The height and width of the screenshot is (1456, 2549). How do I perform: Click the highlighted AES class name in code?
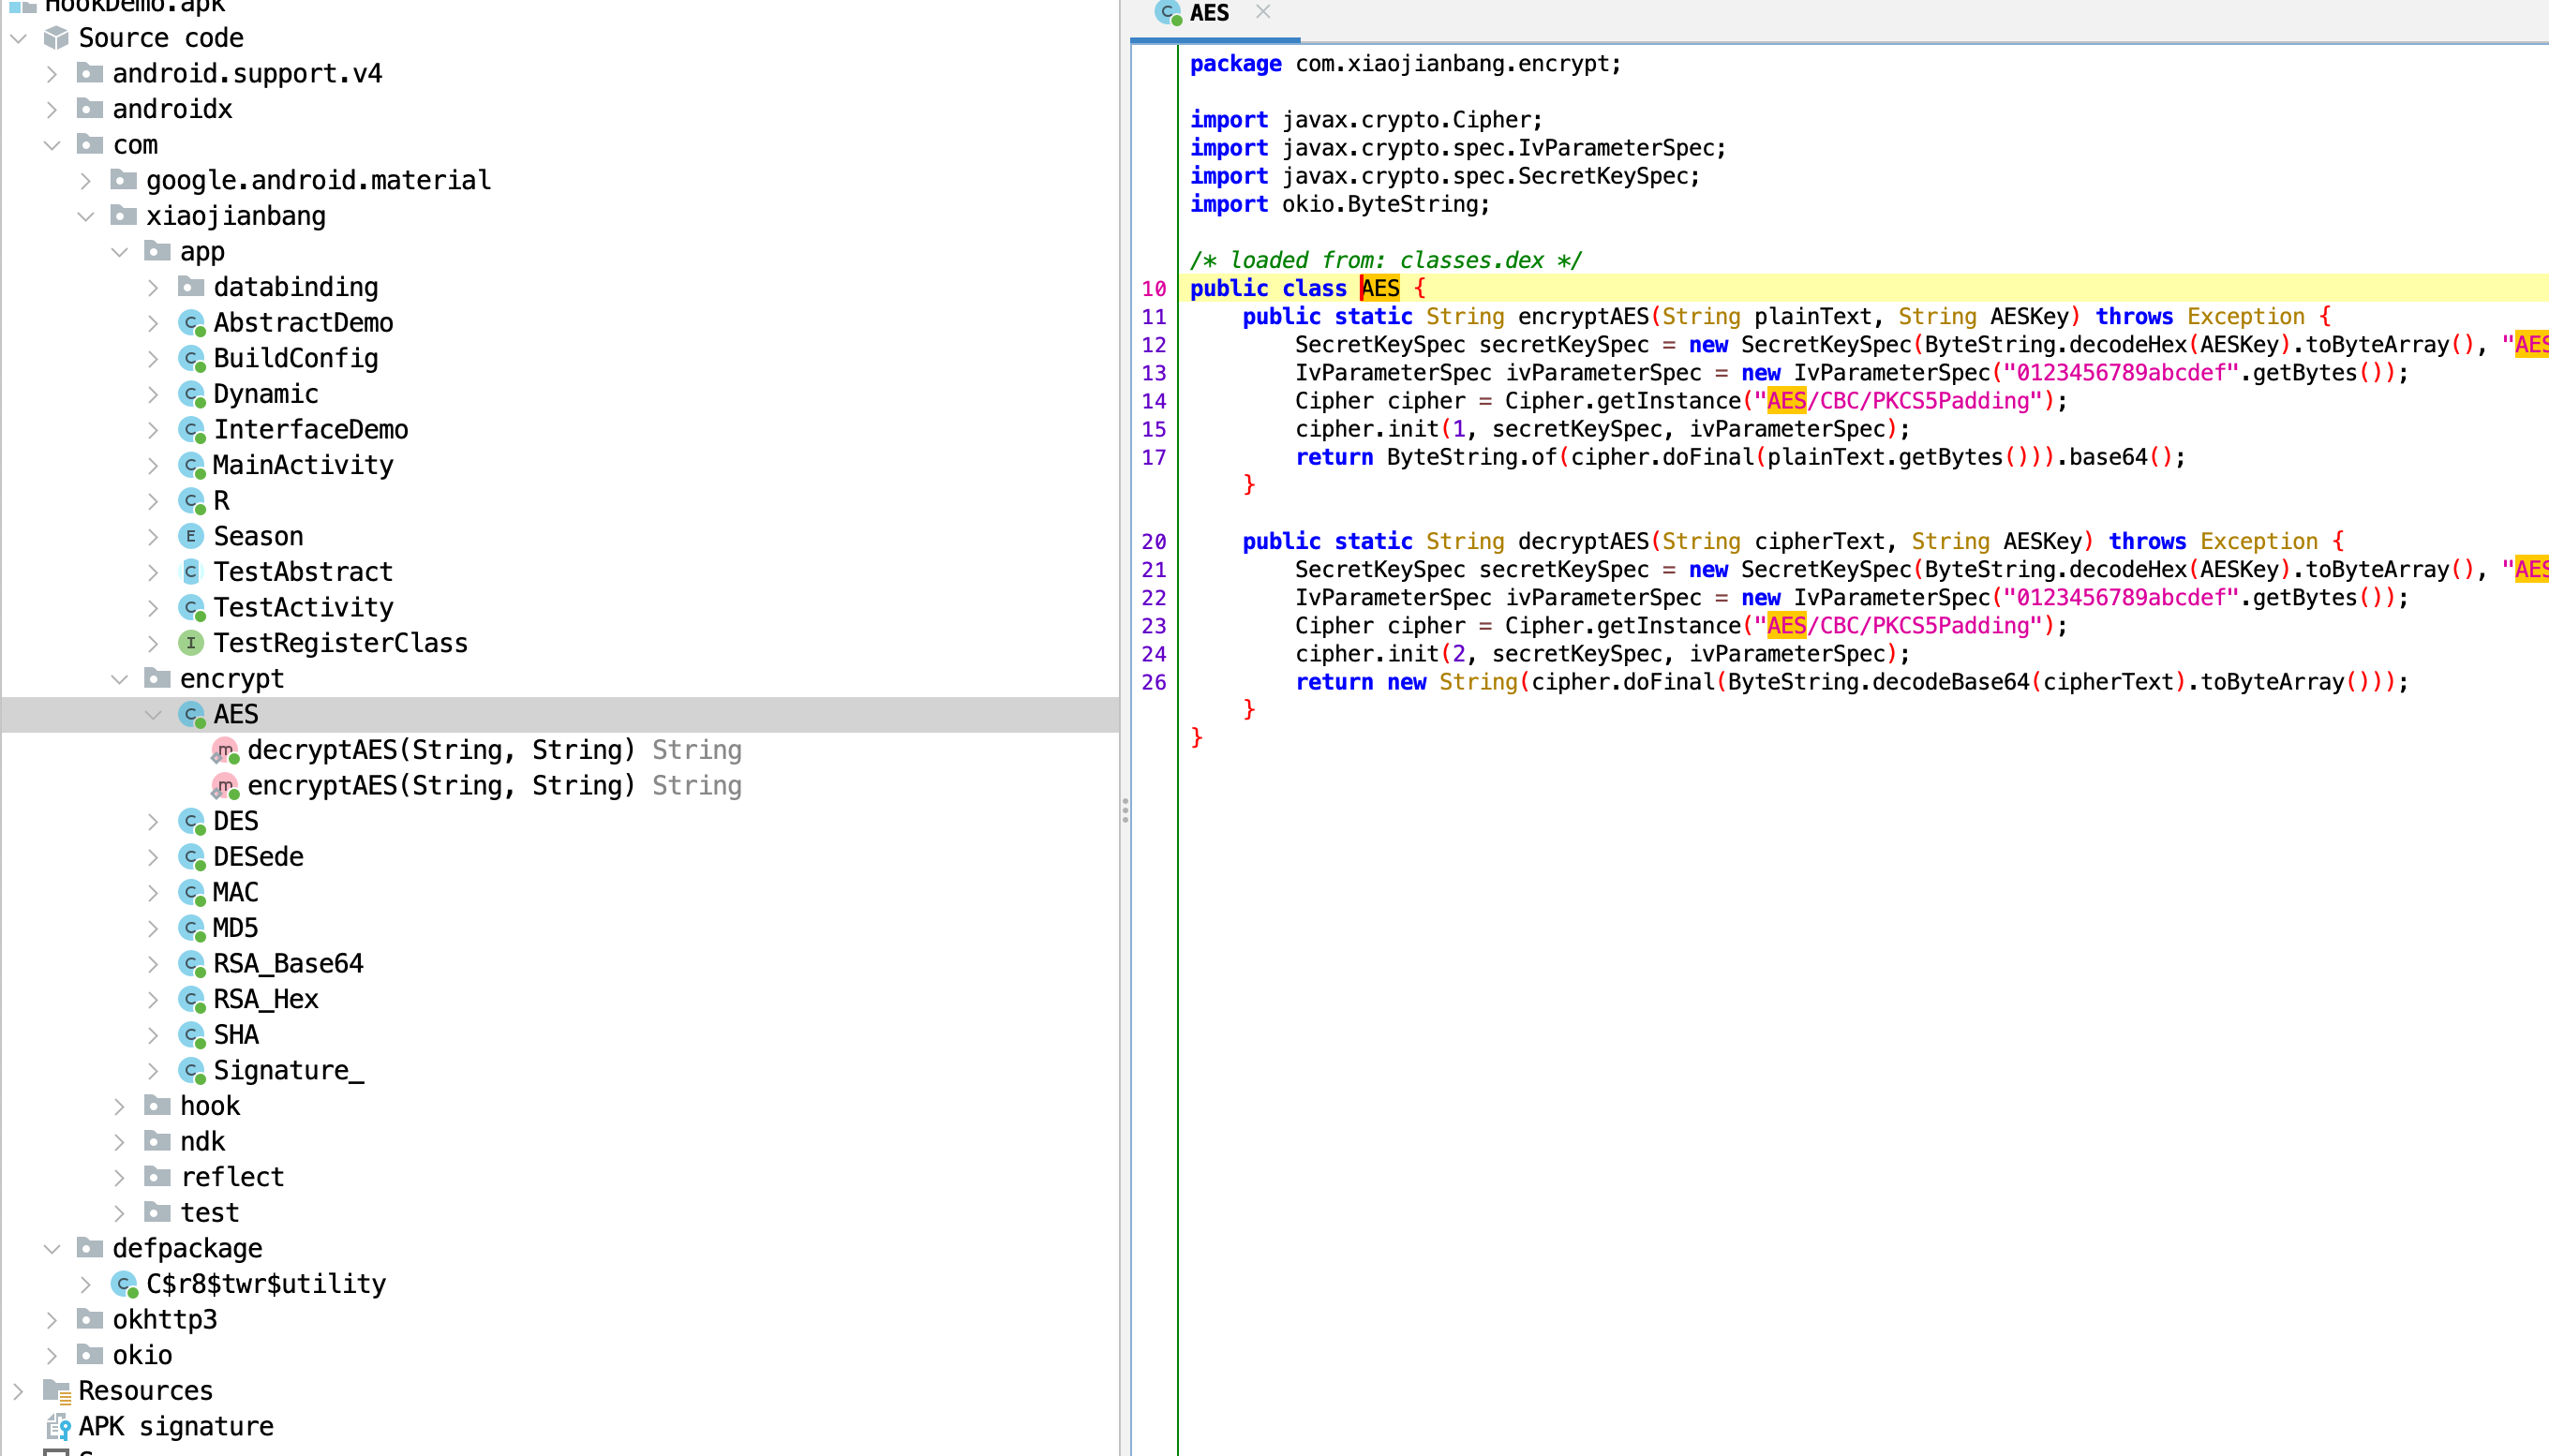click(x=1380, y=288)
